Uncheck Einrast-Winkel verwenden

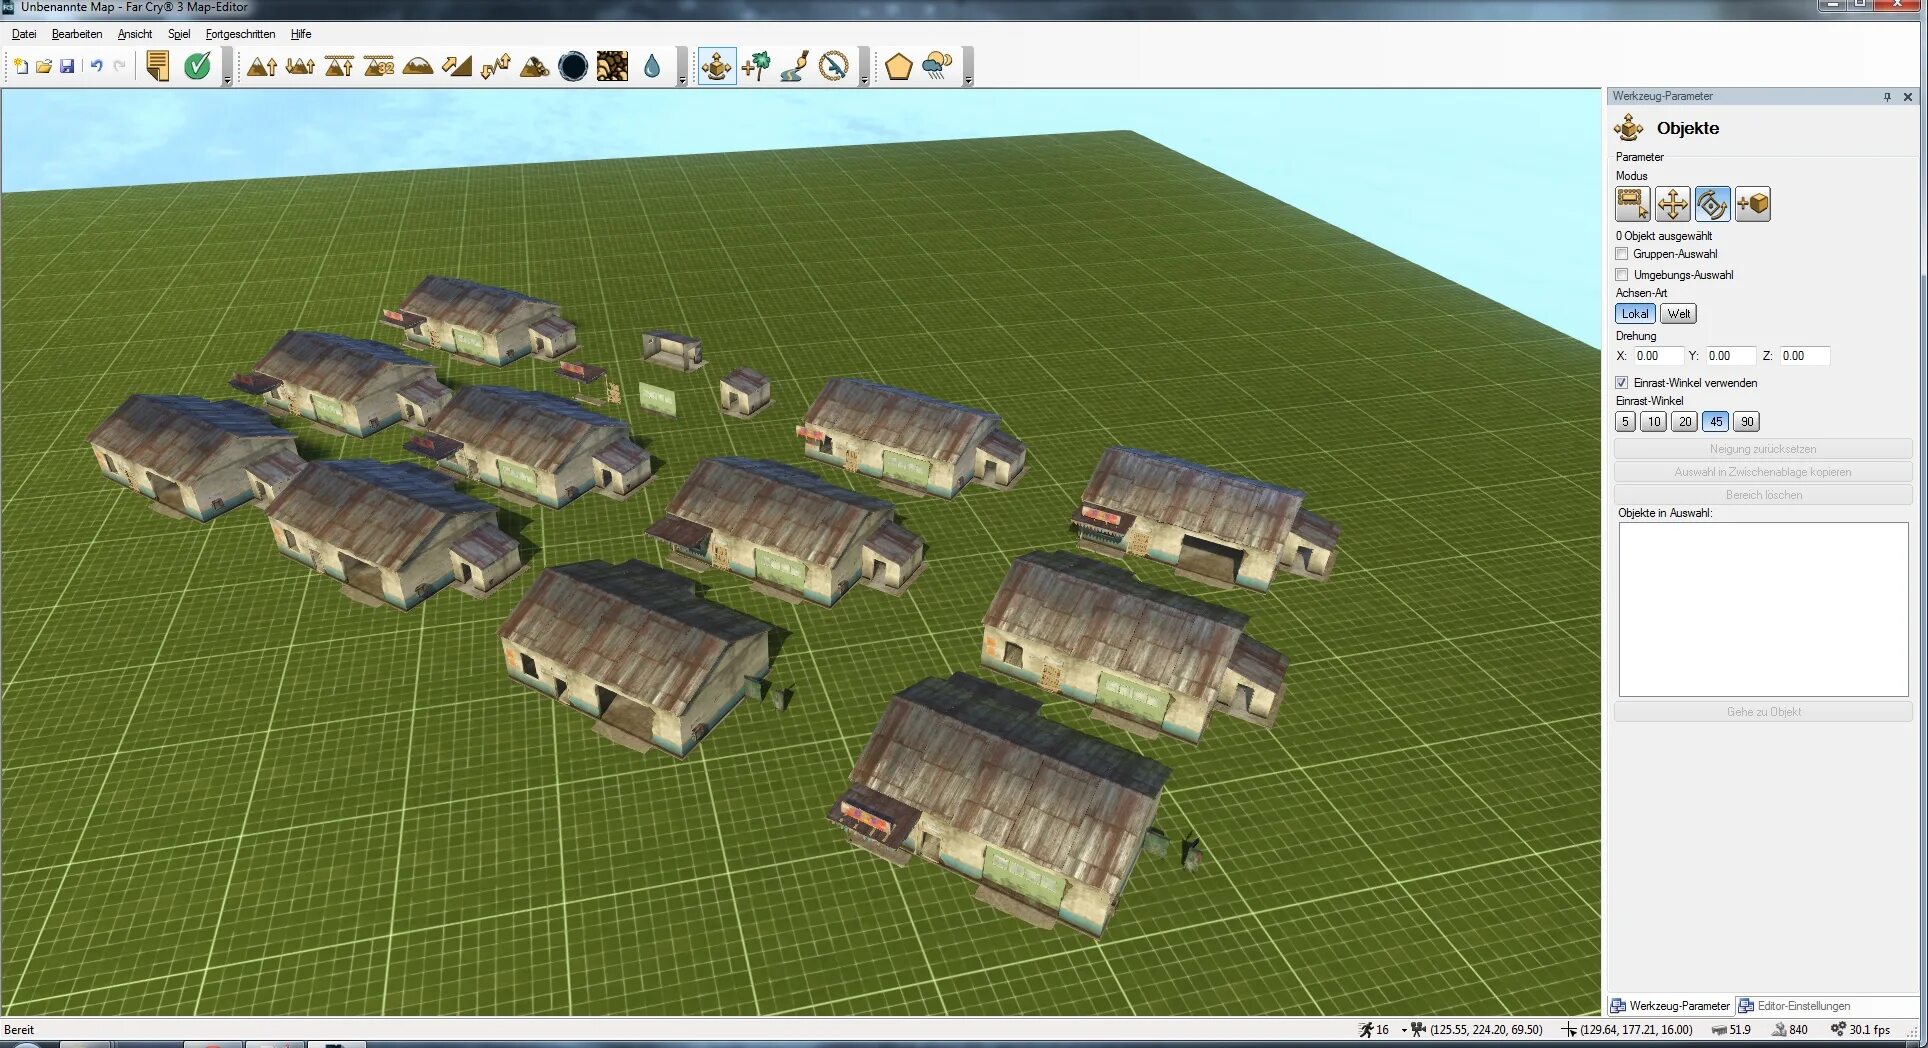coord(1622,383)
